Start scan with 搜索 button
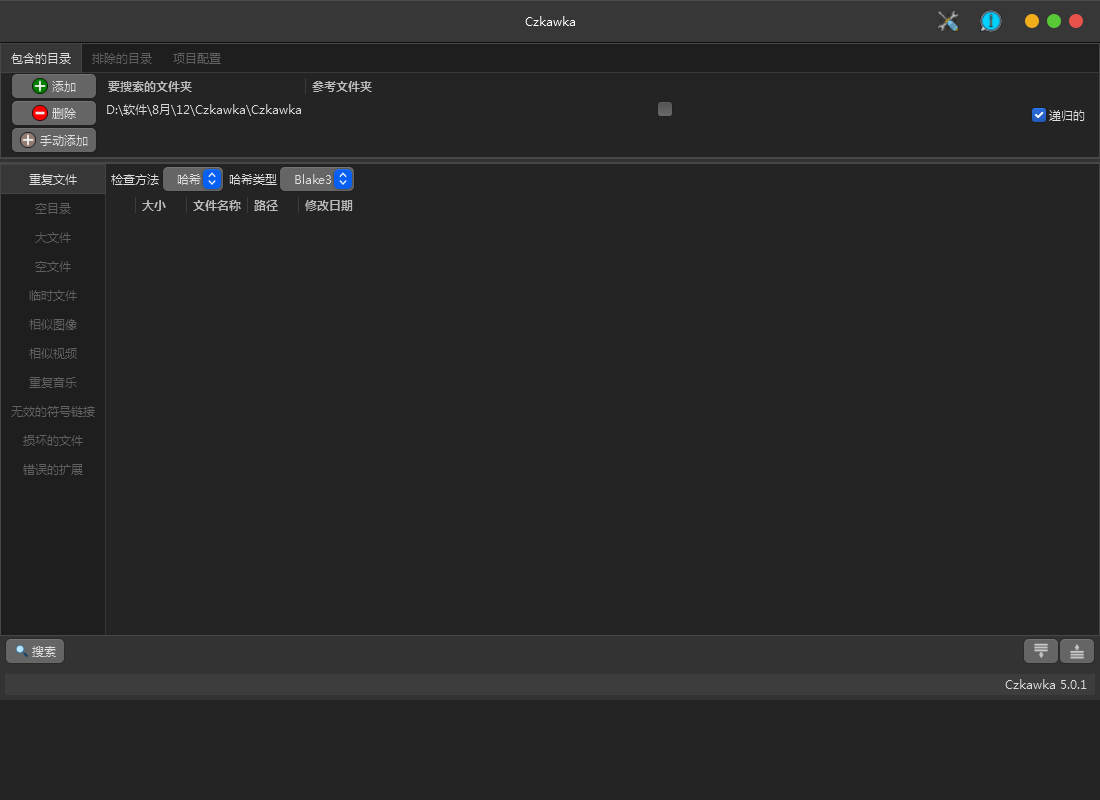This screenshot has height=800, width=1100. pyautogui.click(x=35, y=651)
